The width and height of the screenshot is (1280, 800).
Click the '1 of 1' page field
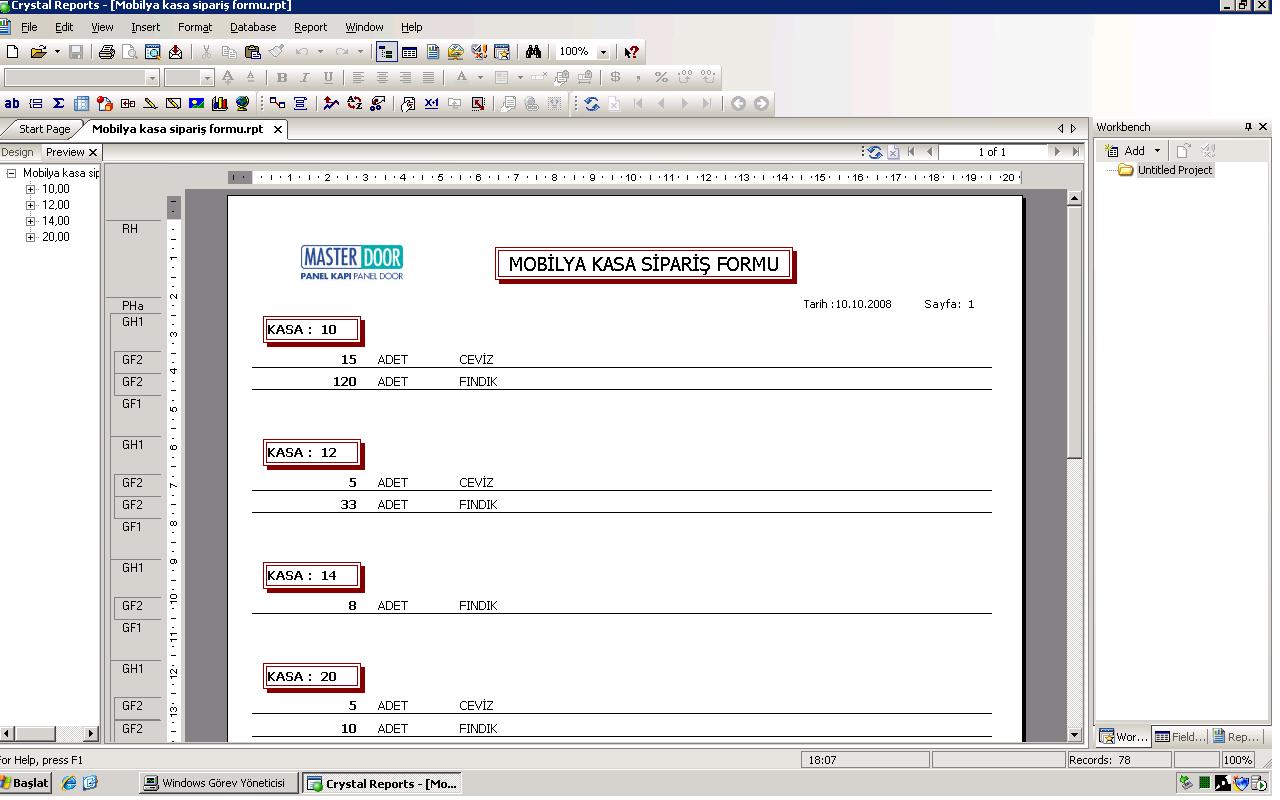pyautogui.click(x=991, y=152)
